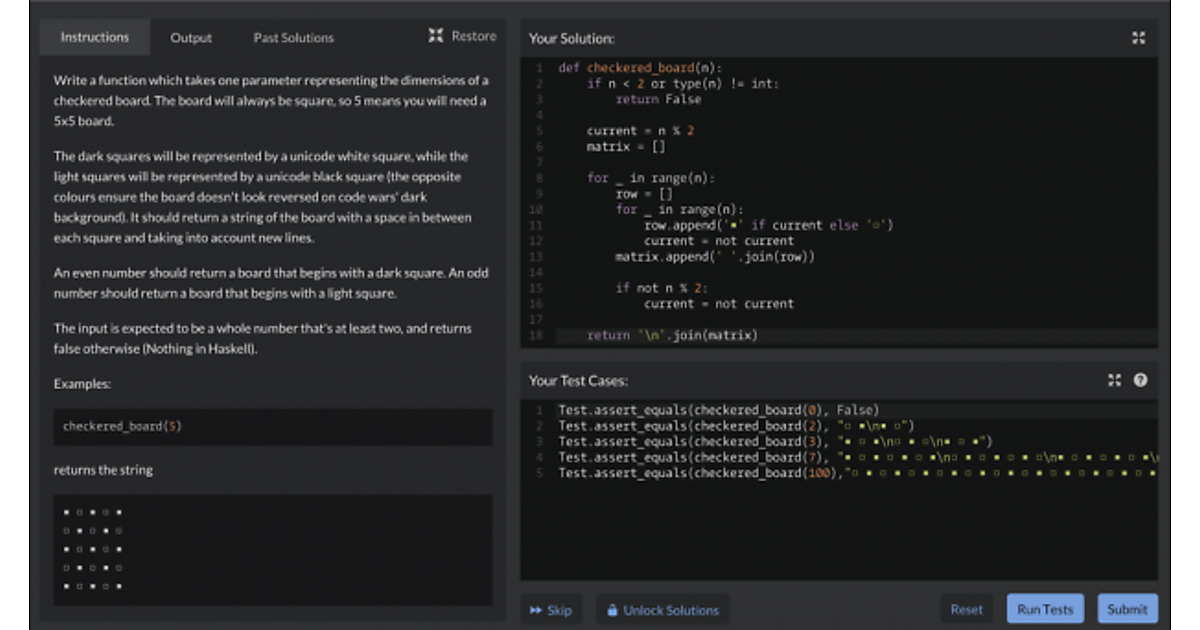The height and width of the screenshot is (630, 1200).
Task: Expand the Your Test Cases panel fullscreen
Action: tap(1115, 380)
